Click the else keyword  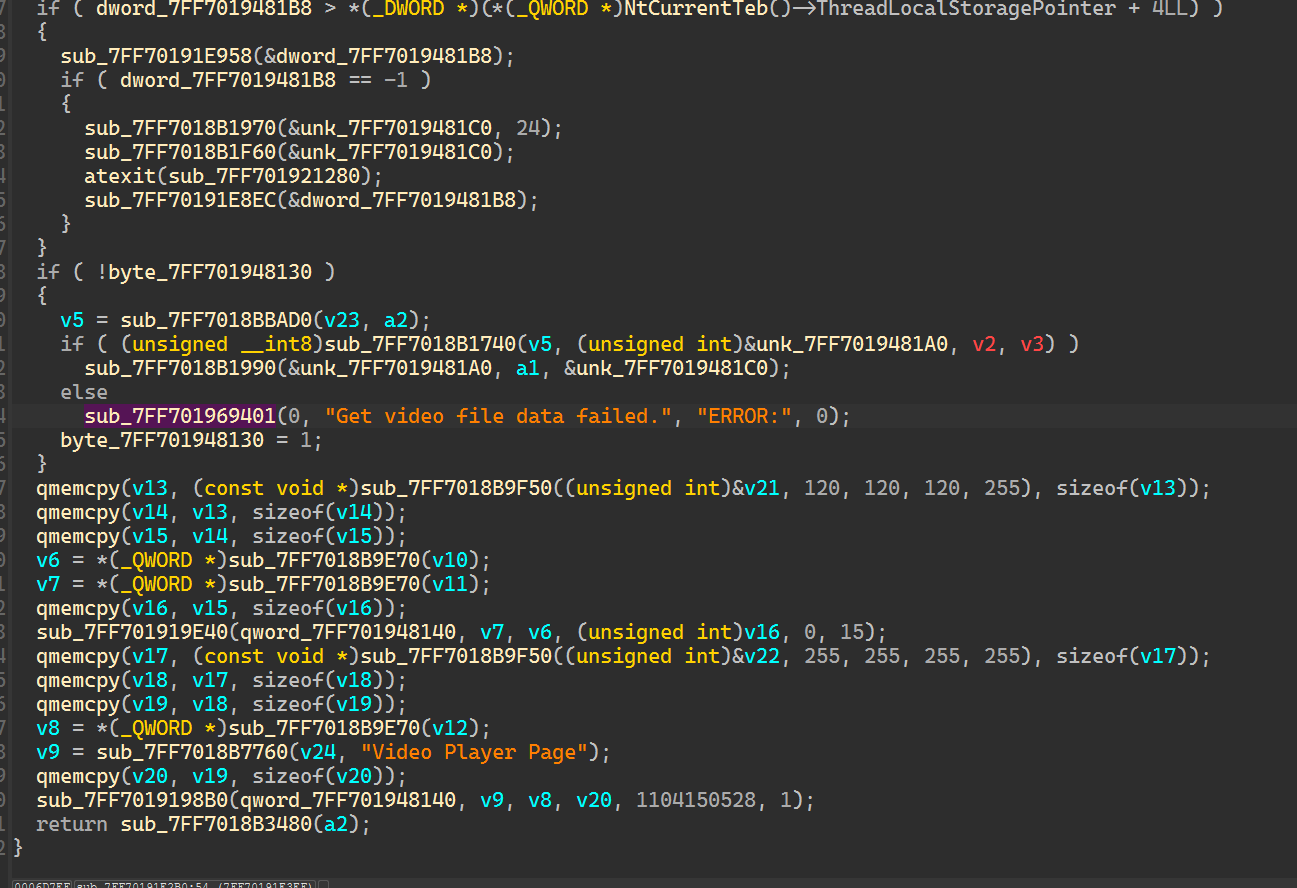coord(84,392)
